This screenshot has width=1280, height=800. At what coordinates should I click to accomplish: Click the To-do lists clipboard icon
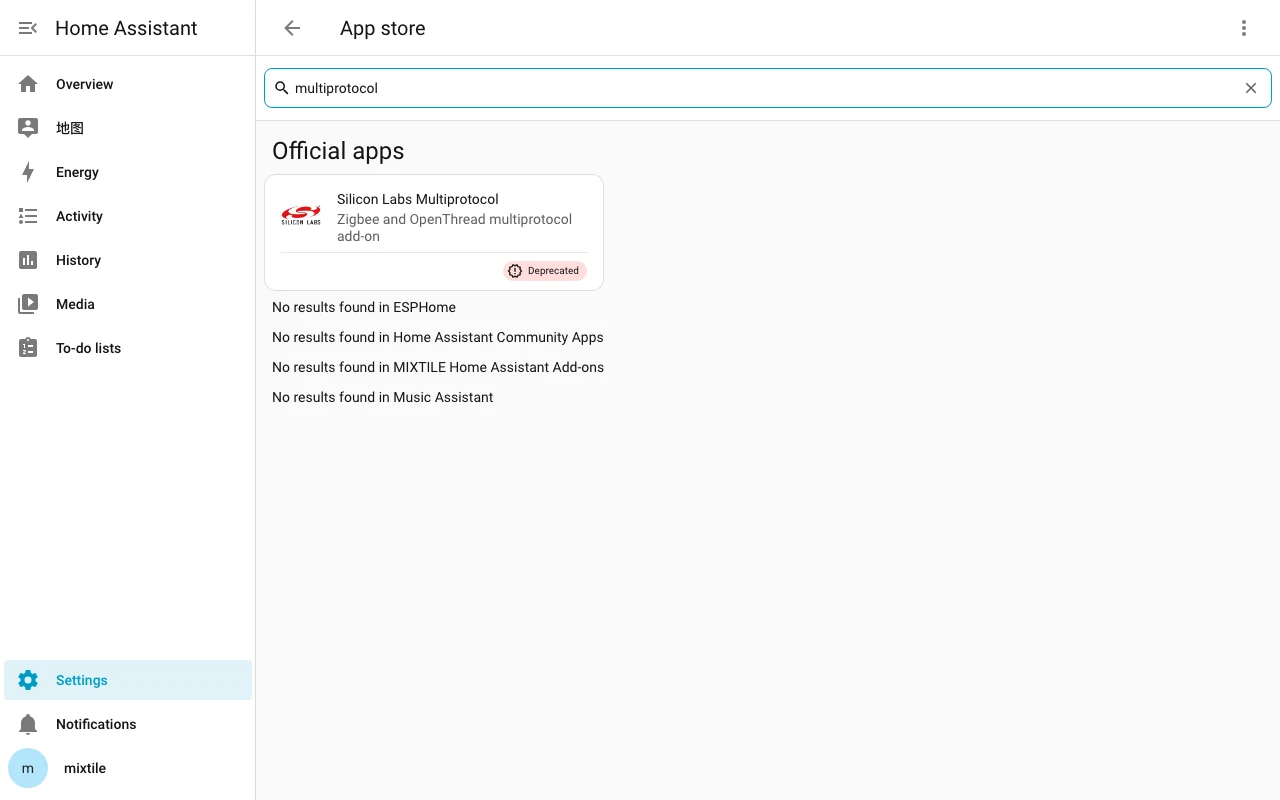tap(28, 348)
